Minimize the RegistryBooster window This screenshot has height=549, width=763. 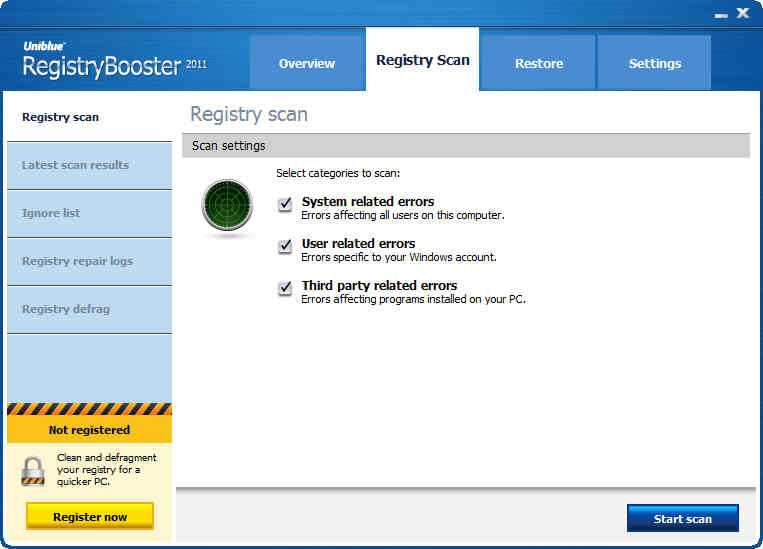721,15
